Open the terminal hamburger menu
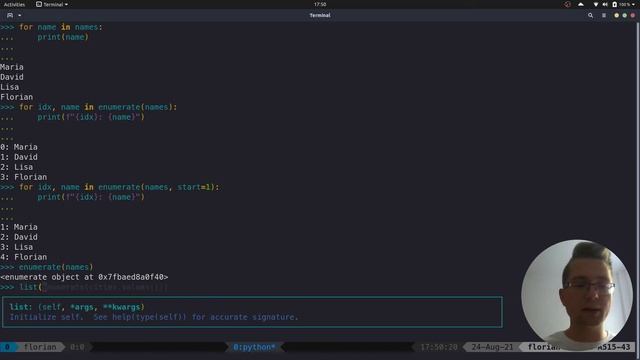Image resolution: width=640 pixels, height=360 pixels. 604,15
